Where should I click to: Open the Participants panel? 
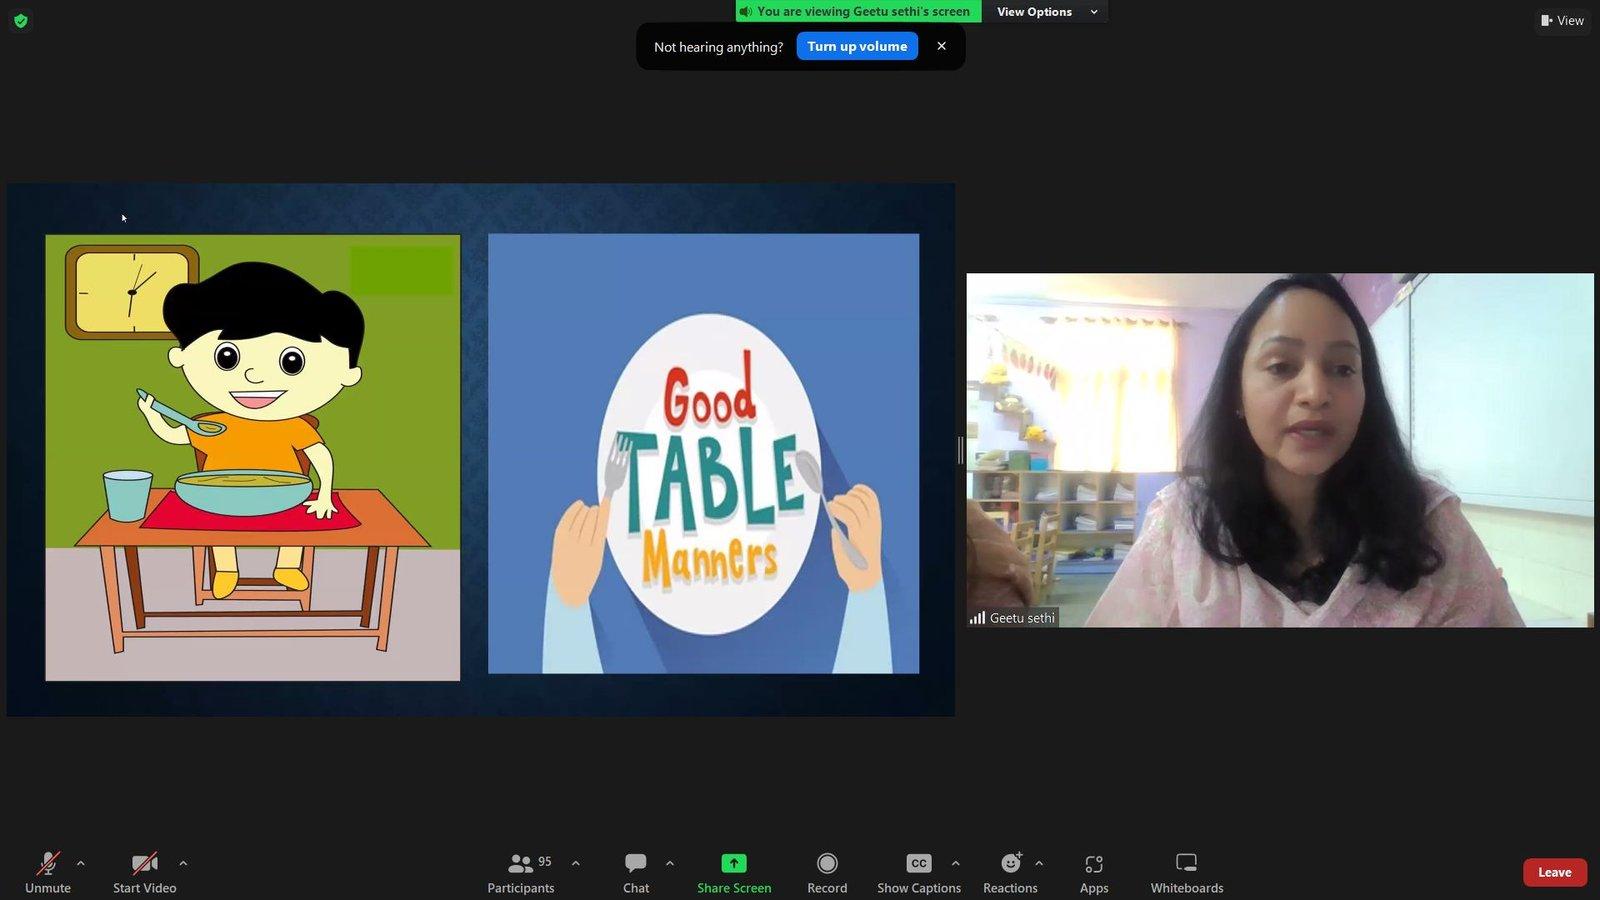coord(521,872)
